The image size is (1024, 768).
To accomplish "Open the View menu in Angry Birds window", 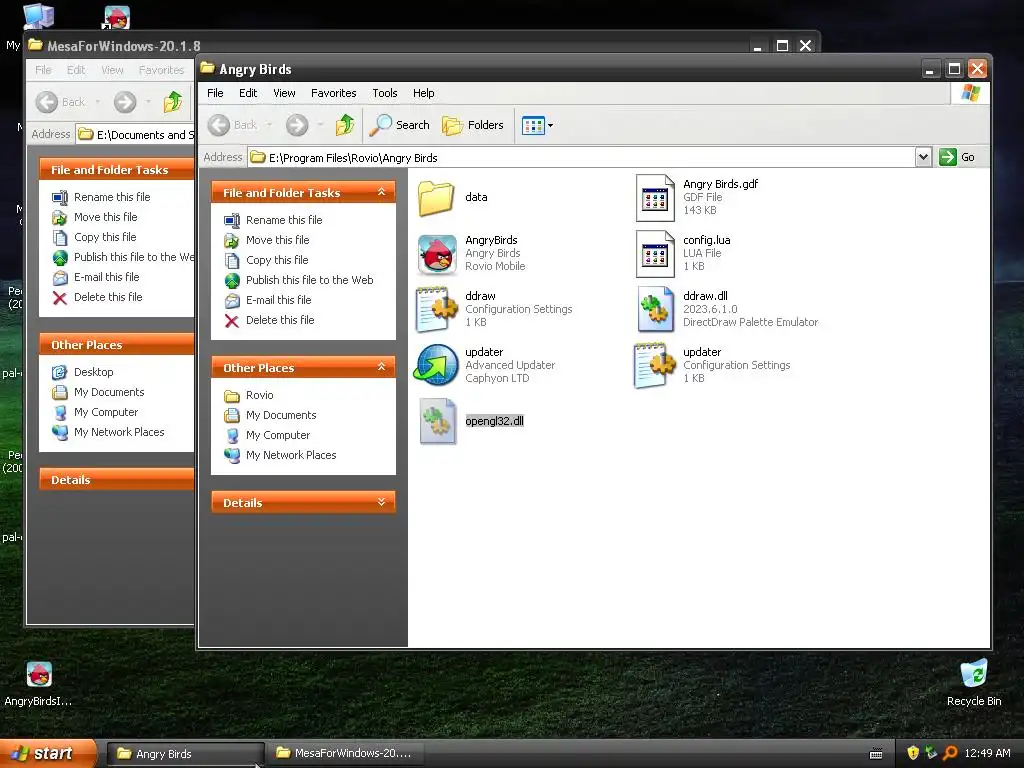I will [x=284, y=93].
